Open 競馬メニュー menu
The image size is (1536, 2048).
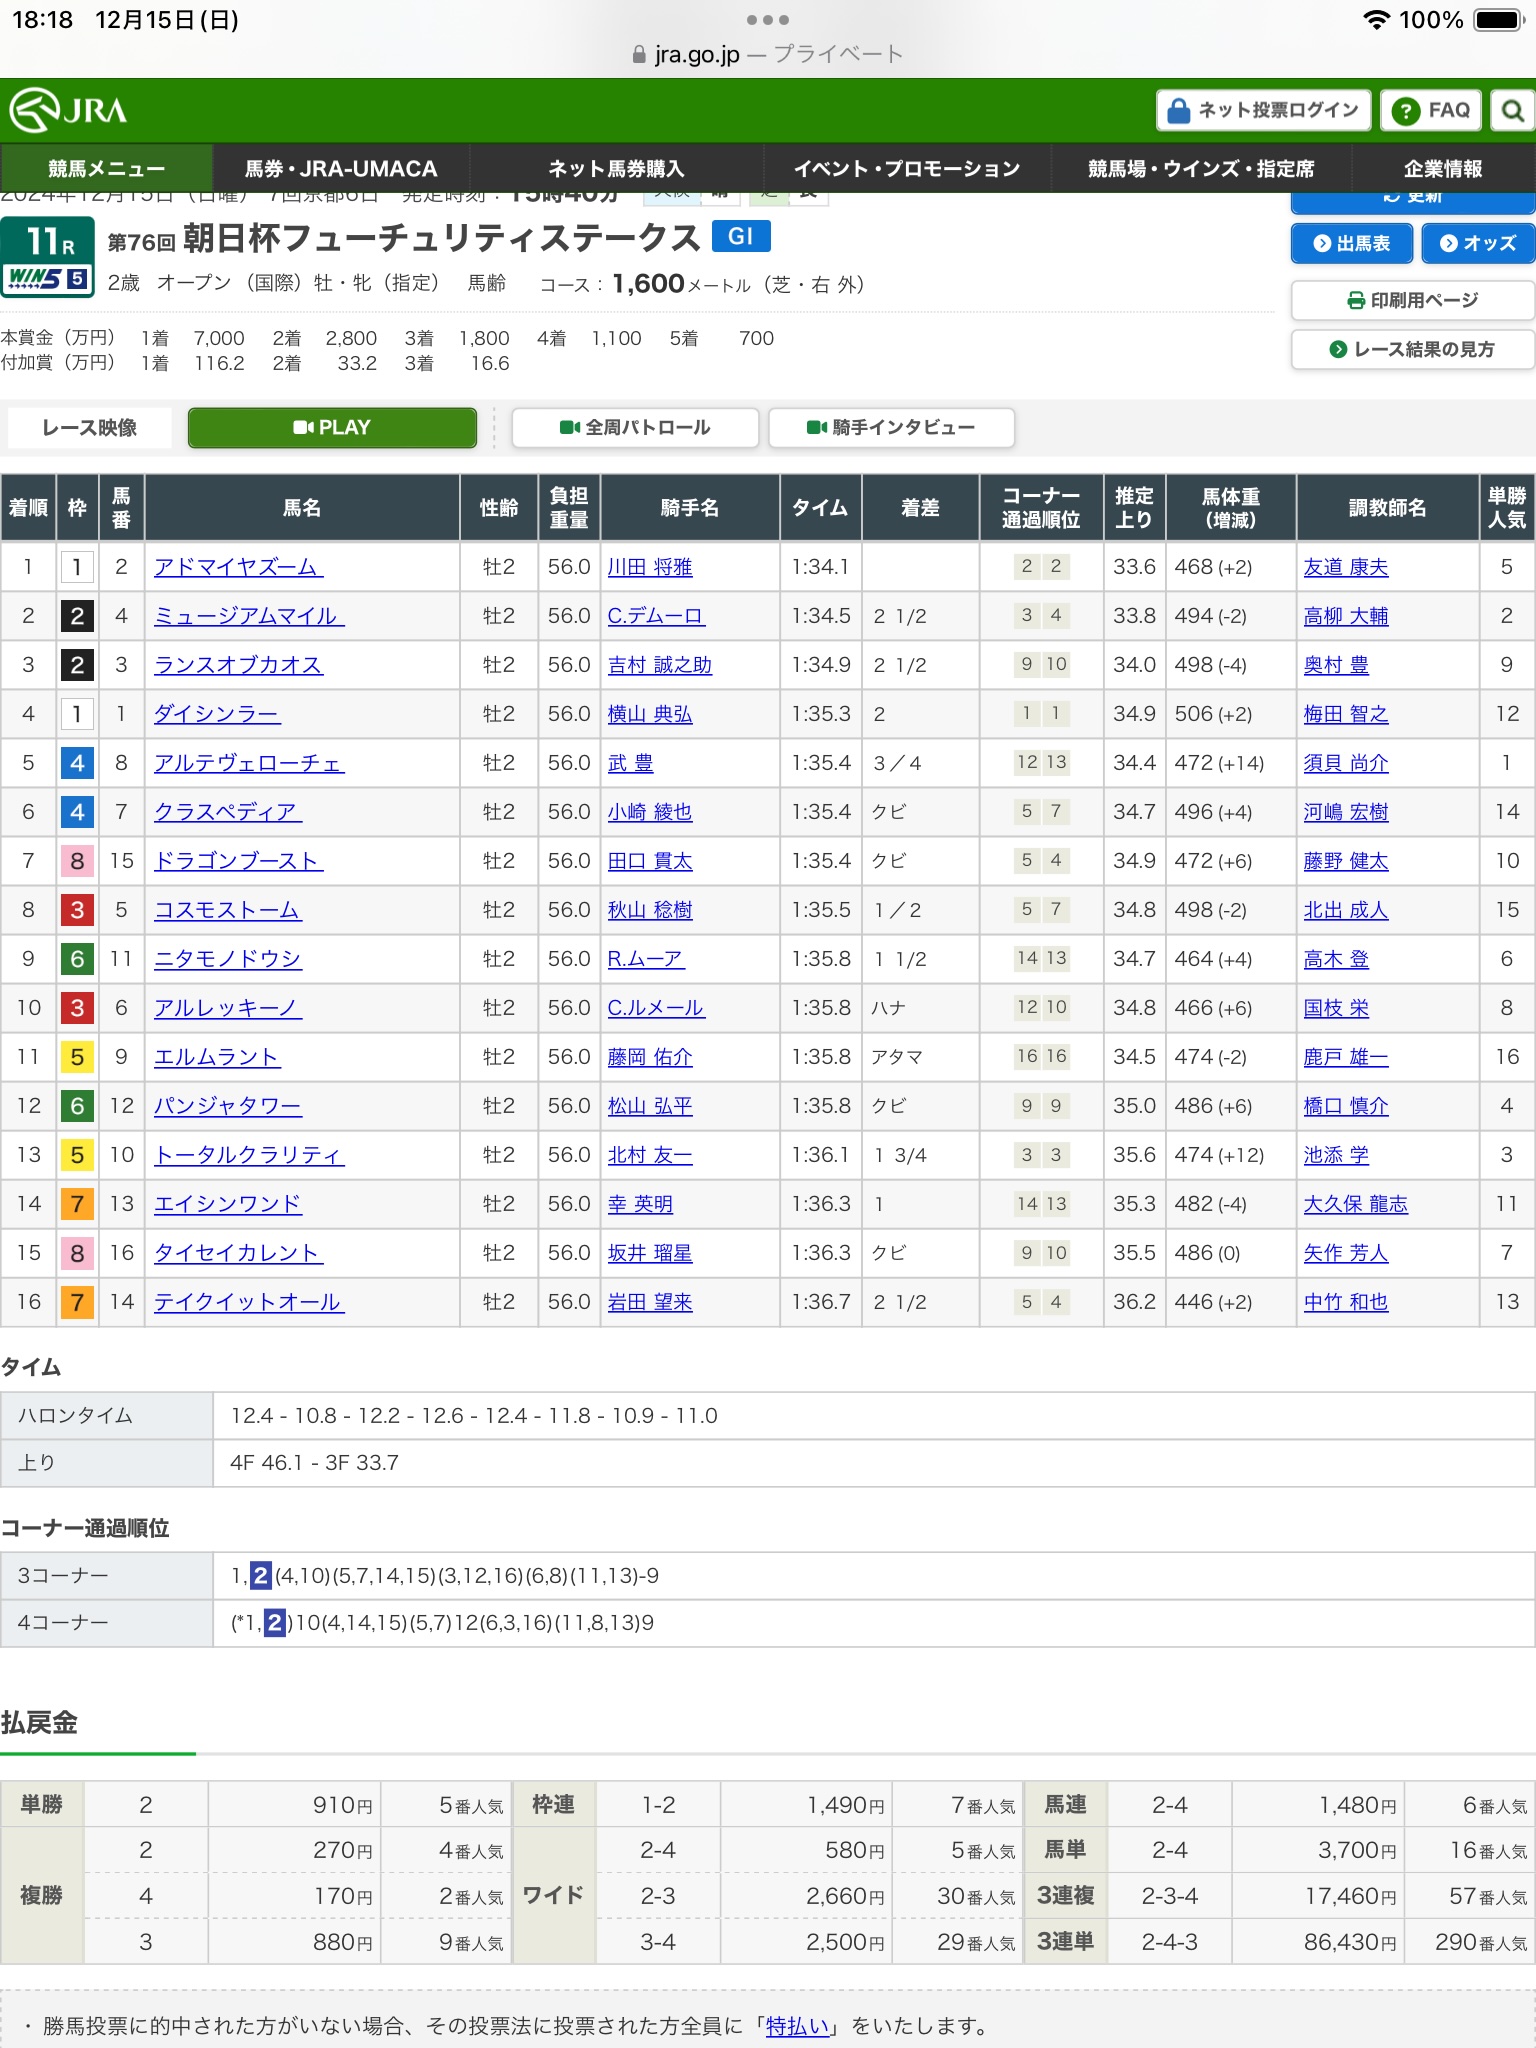pyautogui.click(x=107, y=168)
